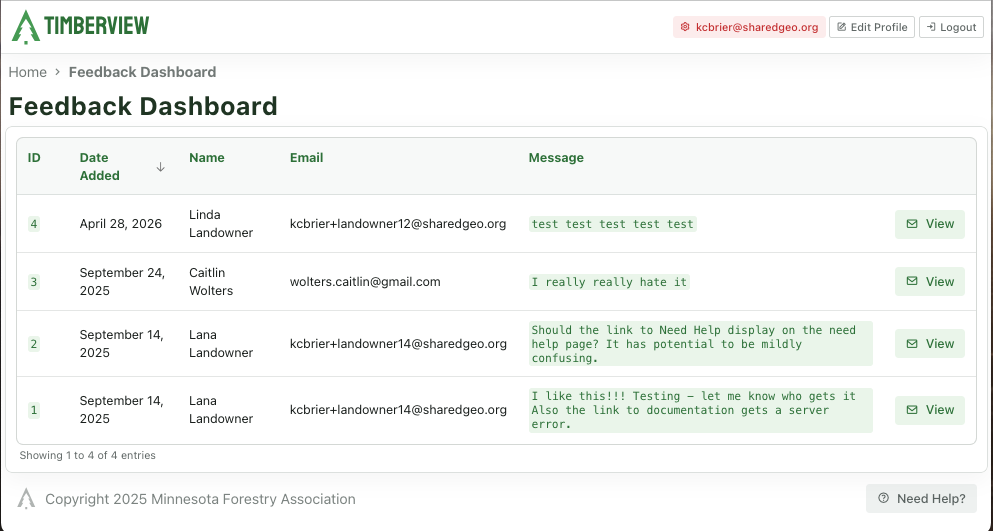This screenshot has width=993, height=531.
Task: Click the kcbrier@sharedgeo.org user badge
Action: pyautogui.click(x=749, y=27)
